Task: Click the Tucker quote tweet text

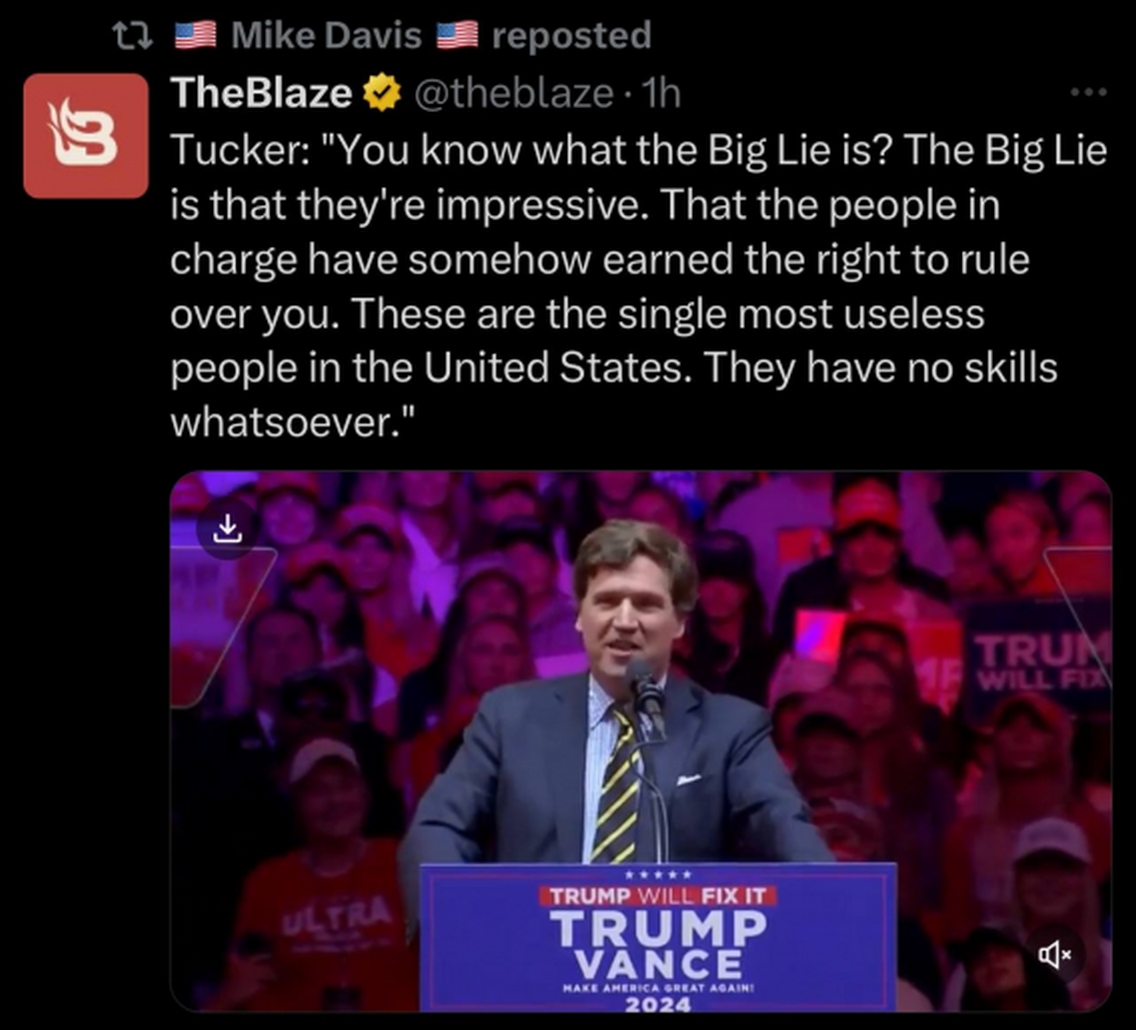Action: click(x=639, y=286)
